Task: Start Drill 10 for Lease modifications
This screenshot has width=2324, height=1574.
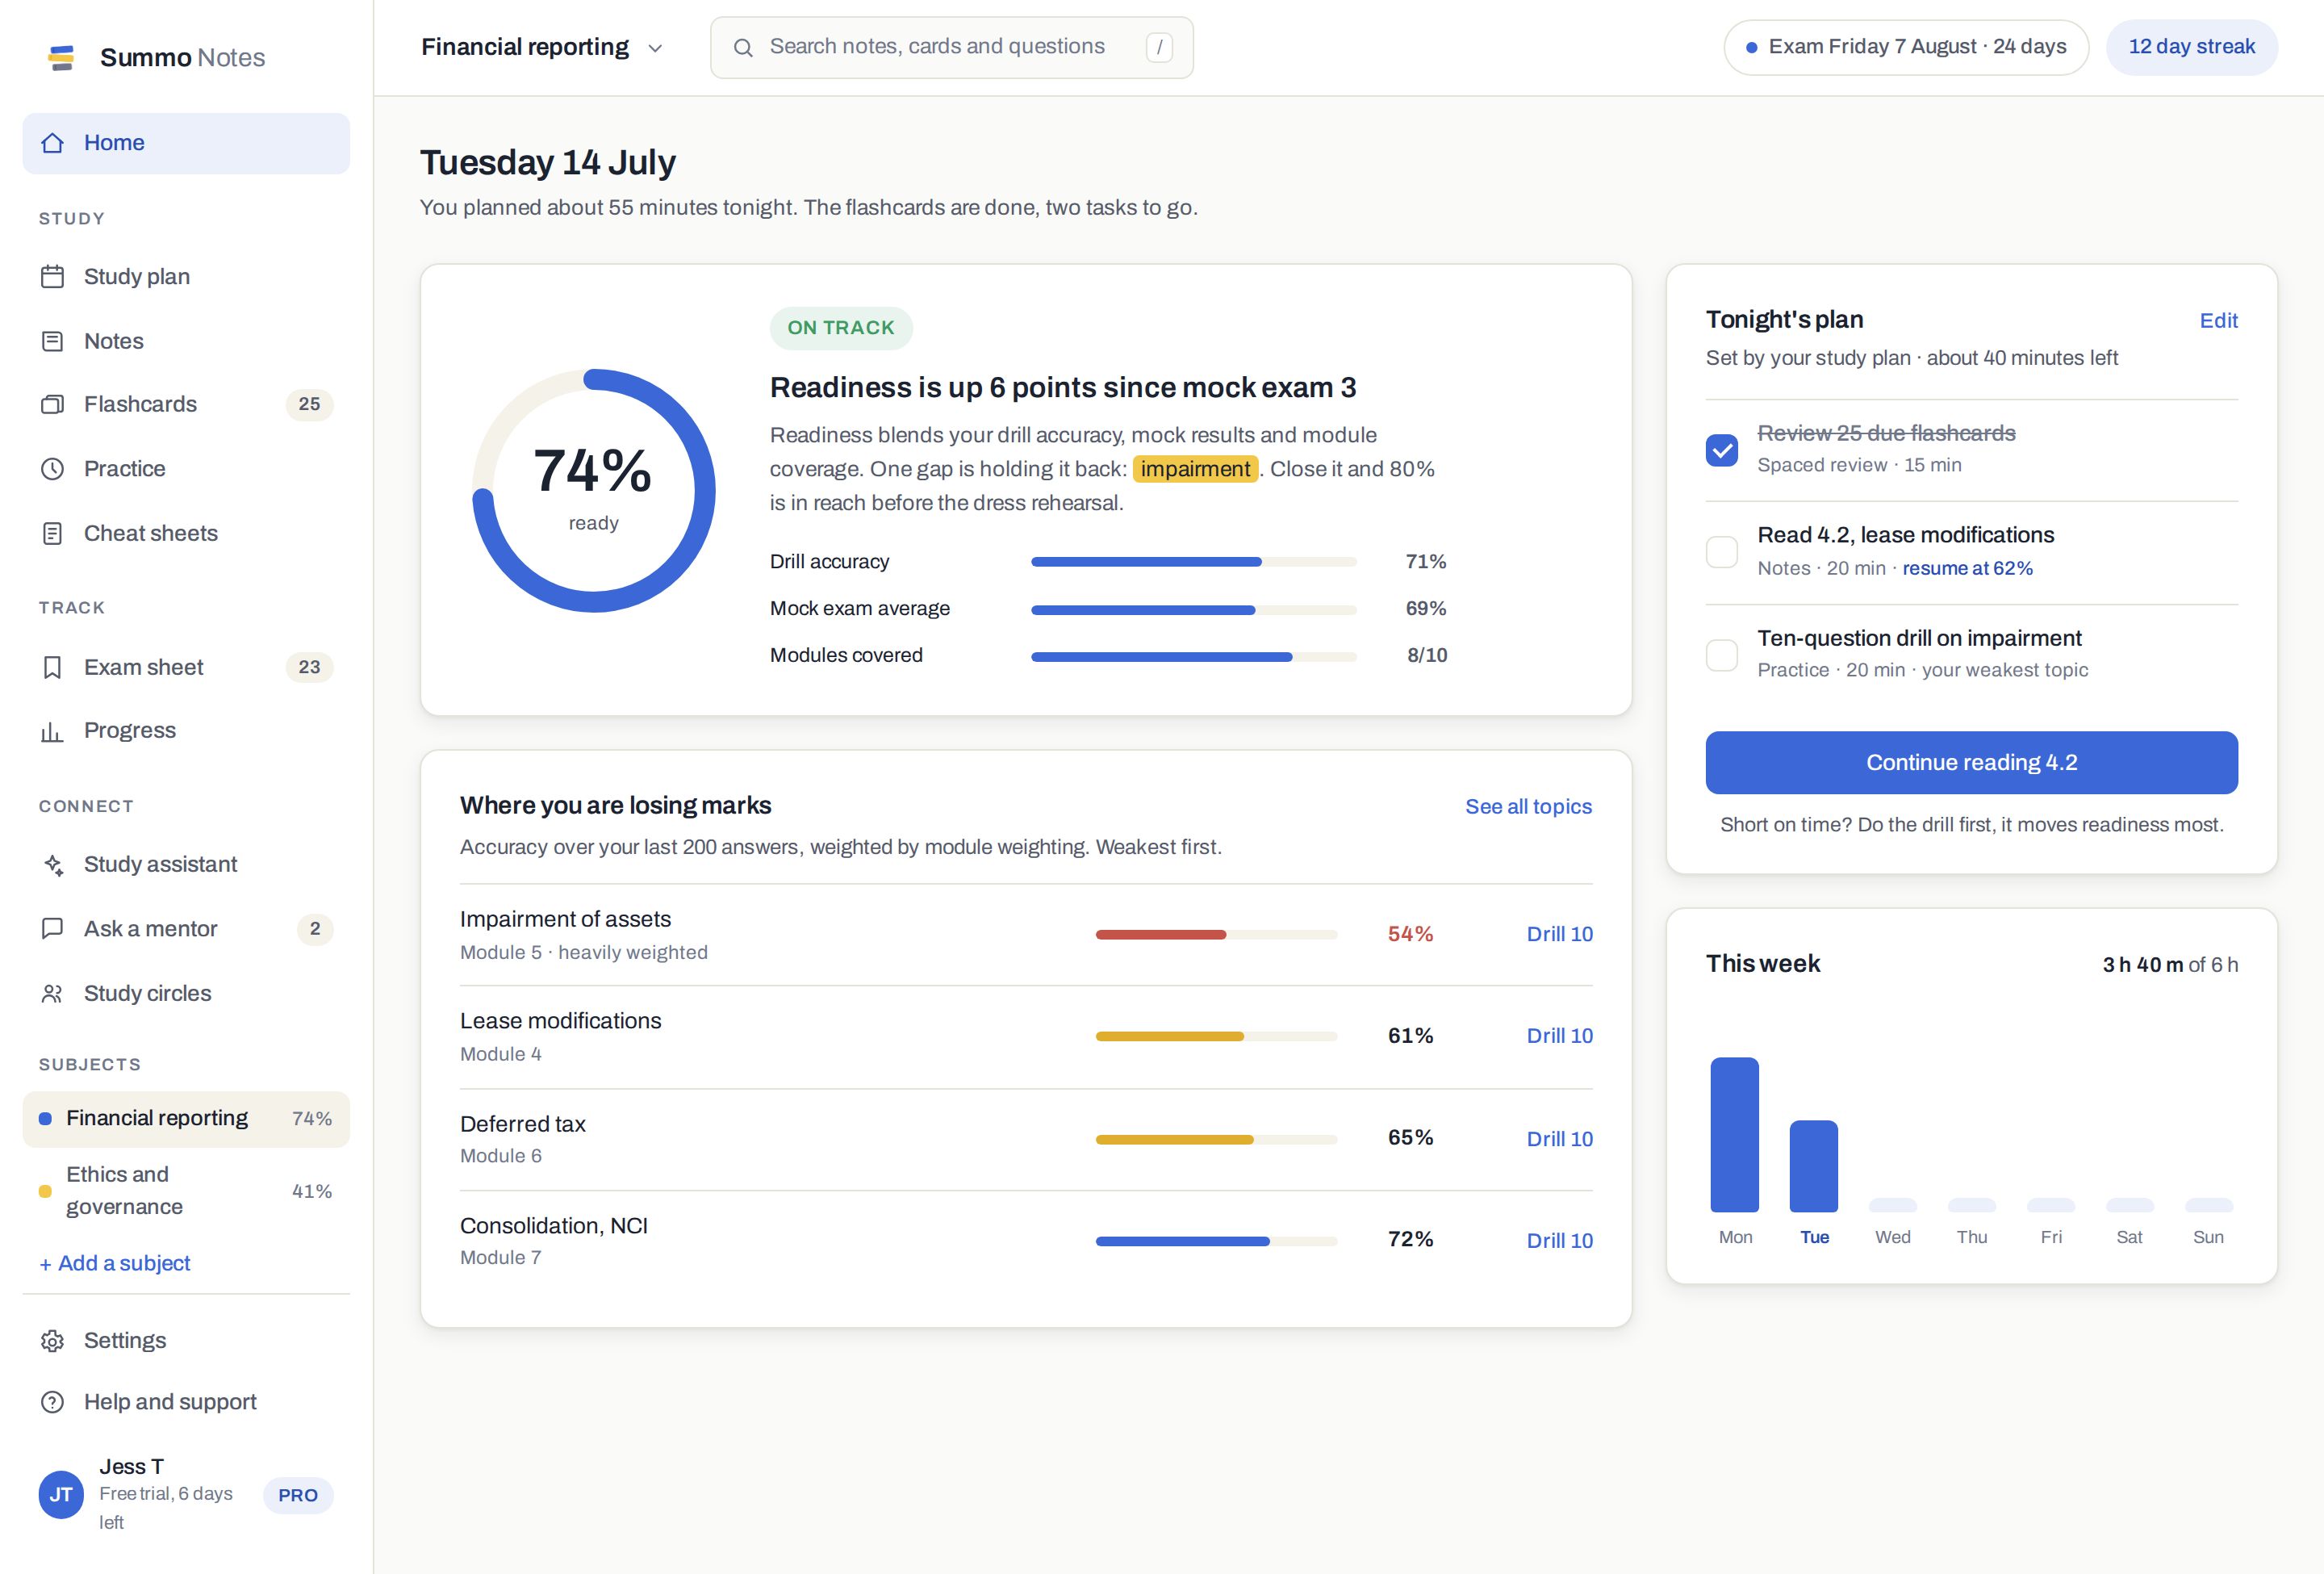Action: point(1559,1036)
